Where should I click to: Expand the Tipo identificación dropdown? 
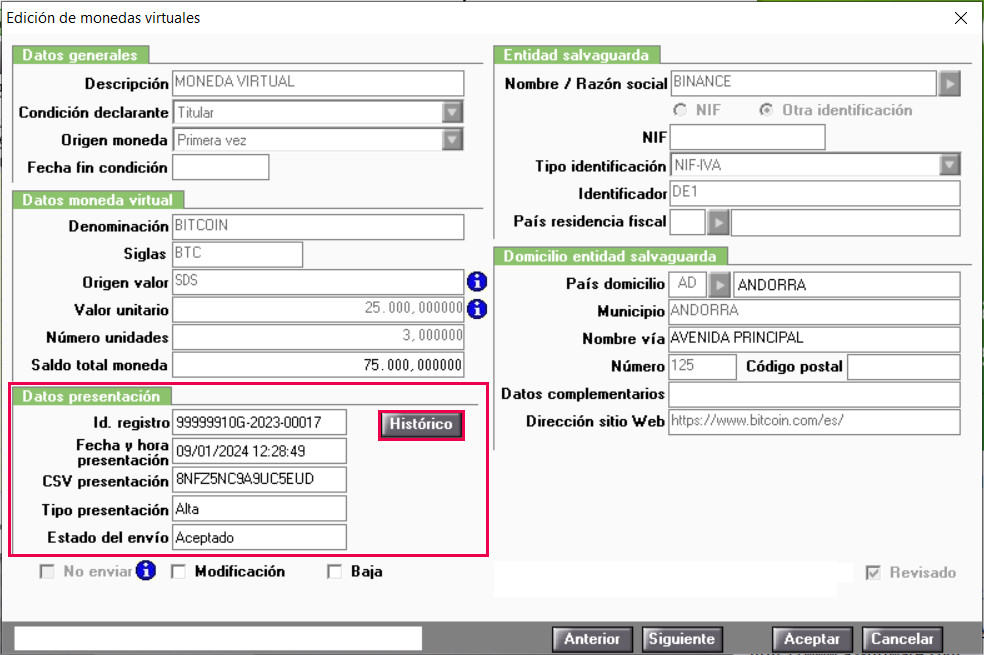[949, 165]
